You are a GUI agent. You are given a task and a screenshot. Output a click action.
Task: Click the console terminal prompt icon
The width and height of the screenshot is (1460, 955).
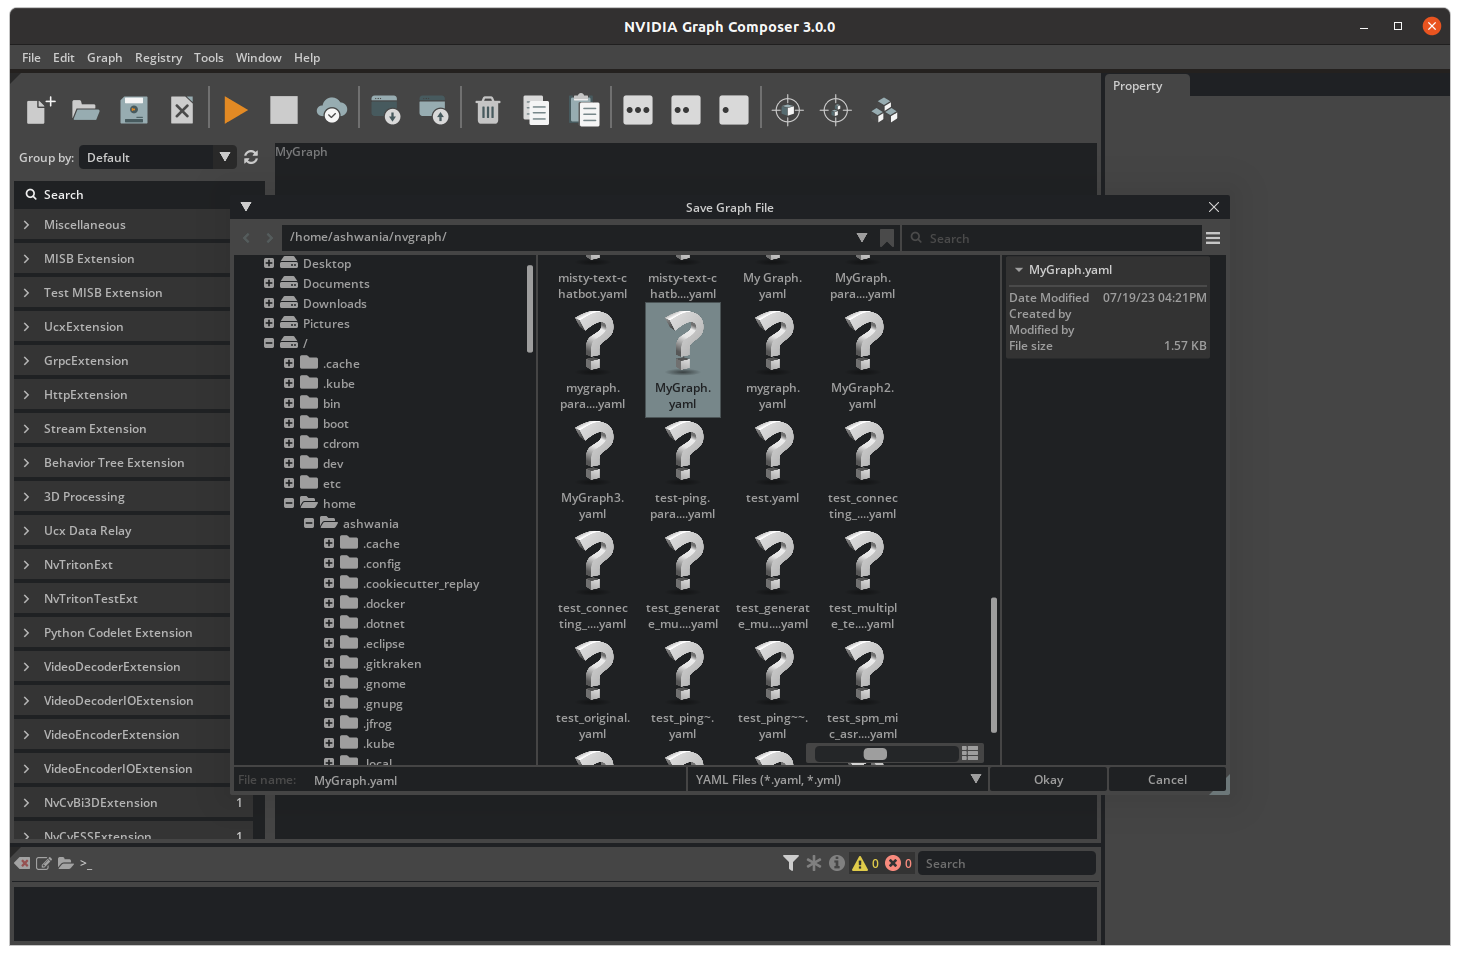coord(86,863)
